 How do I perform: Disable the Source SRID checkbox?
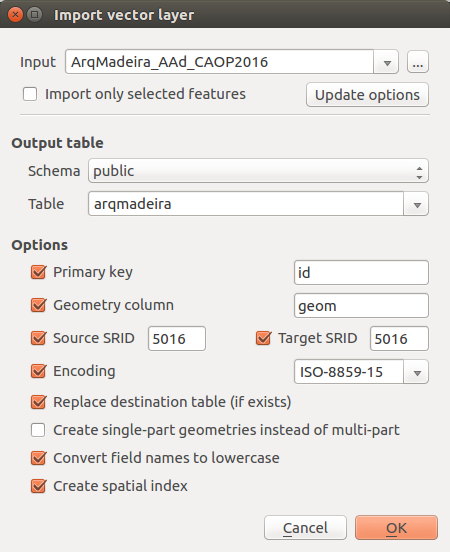pyautogui.click(x=38, y=338)
